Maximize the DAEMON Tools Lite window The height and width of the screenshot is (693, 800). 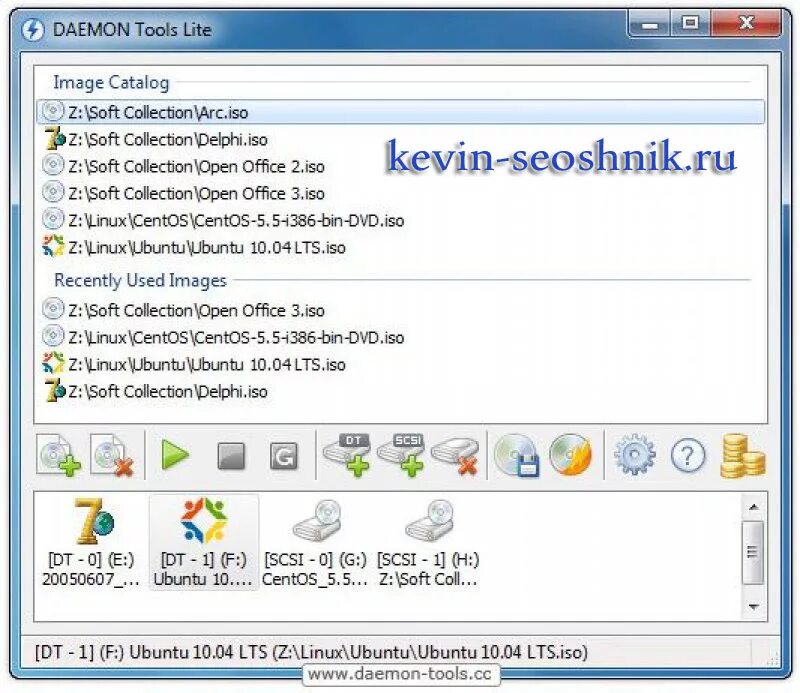point(690,23)
